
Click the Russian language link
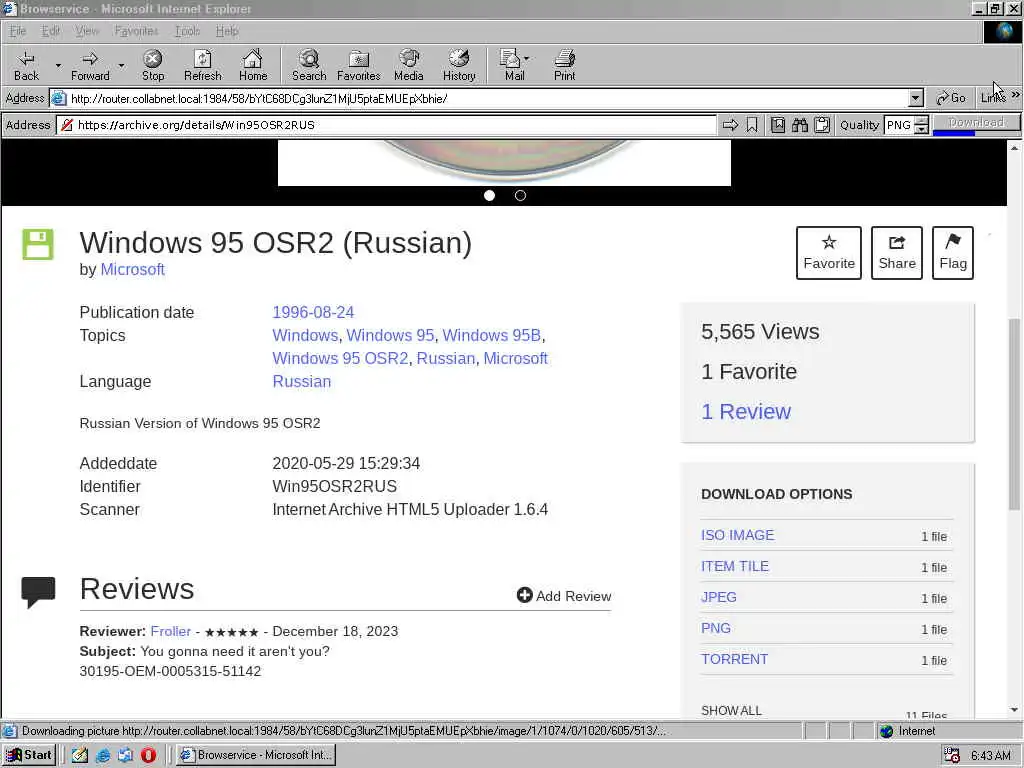[302, 381]
